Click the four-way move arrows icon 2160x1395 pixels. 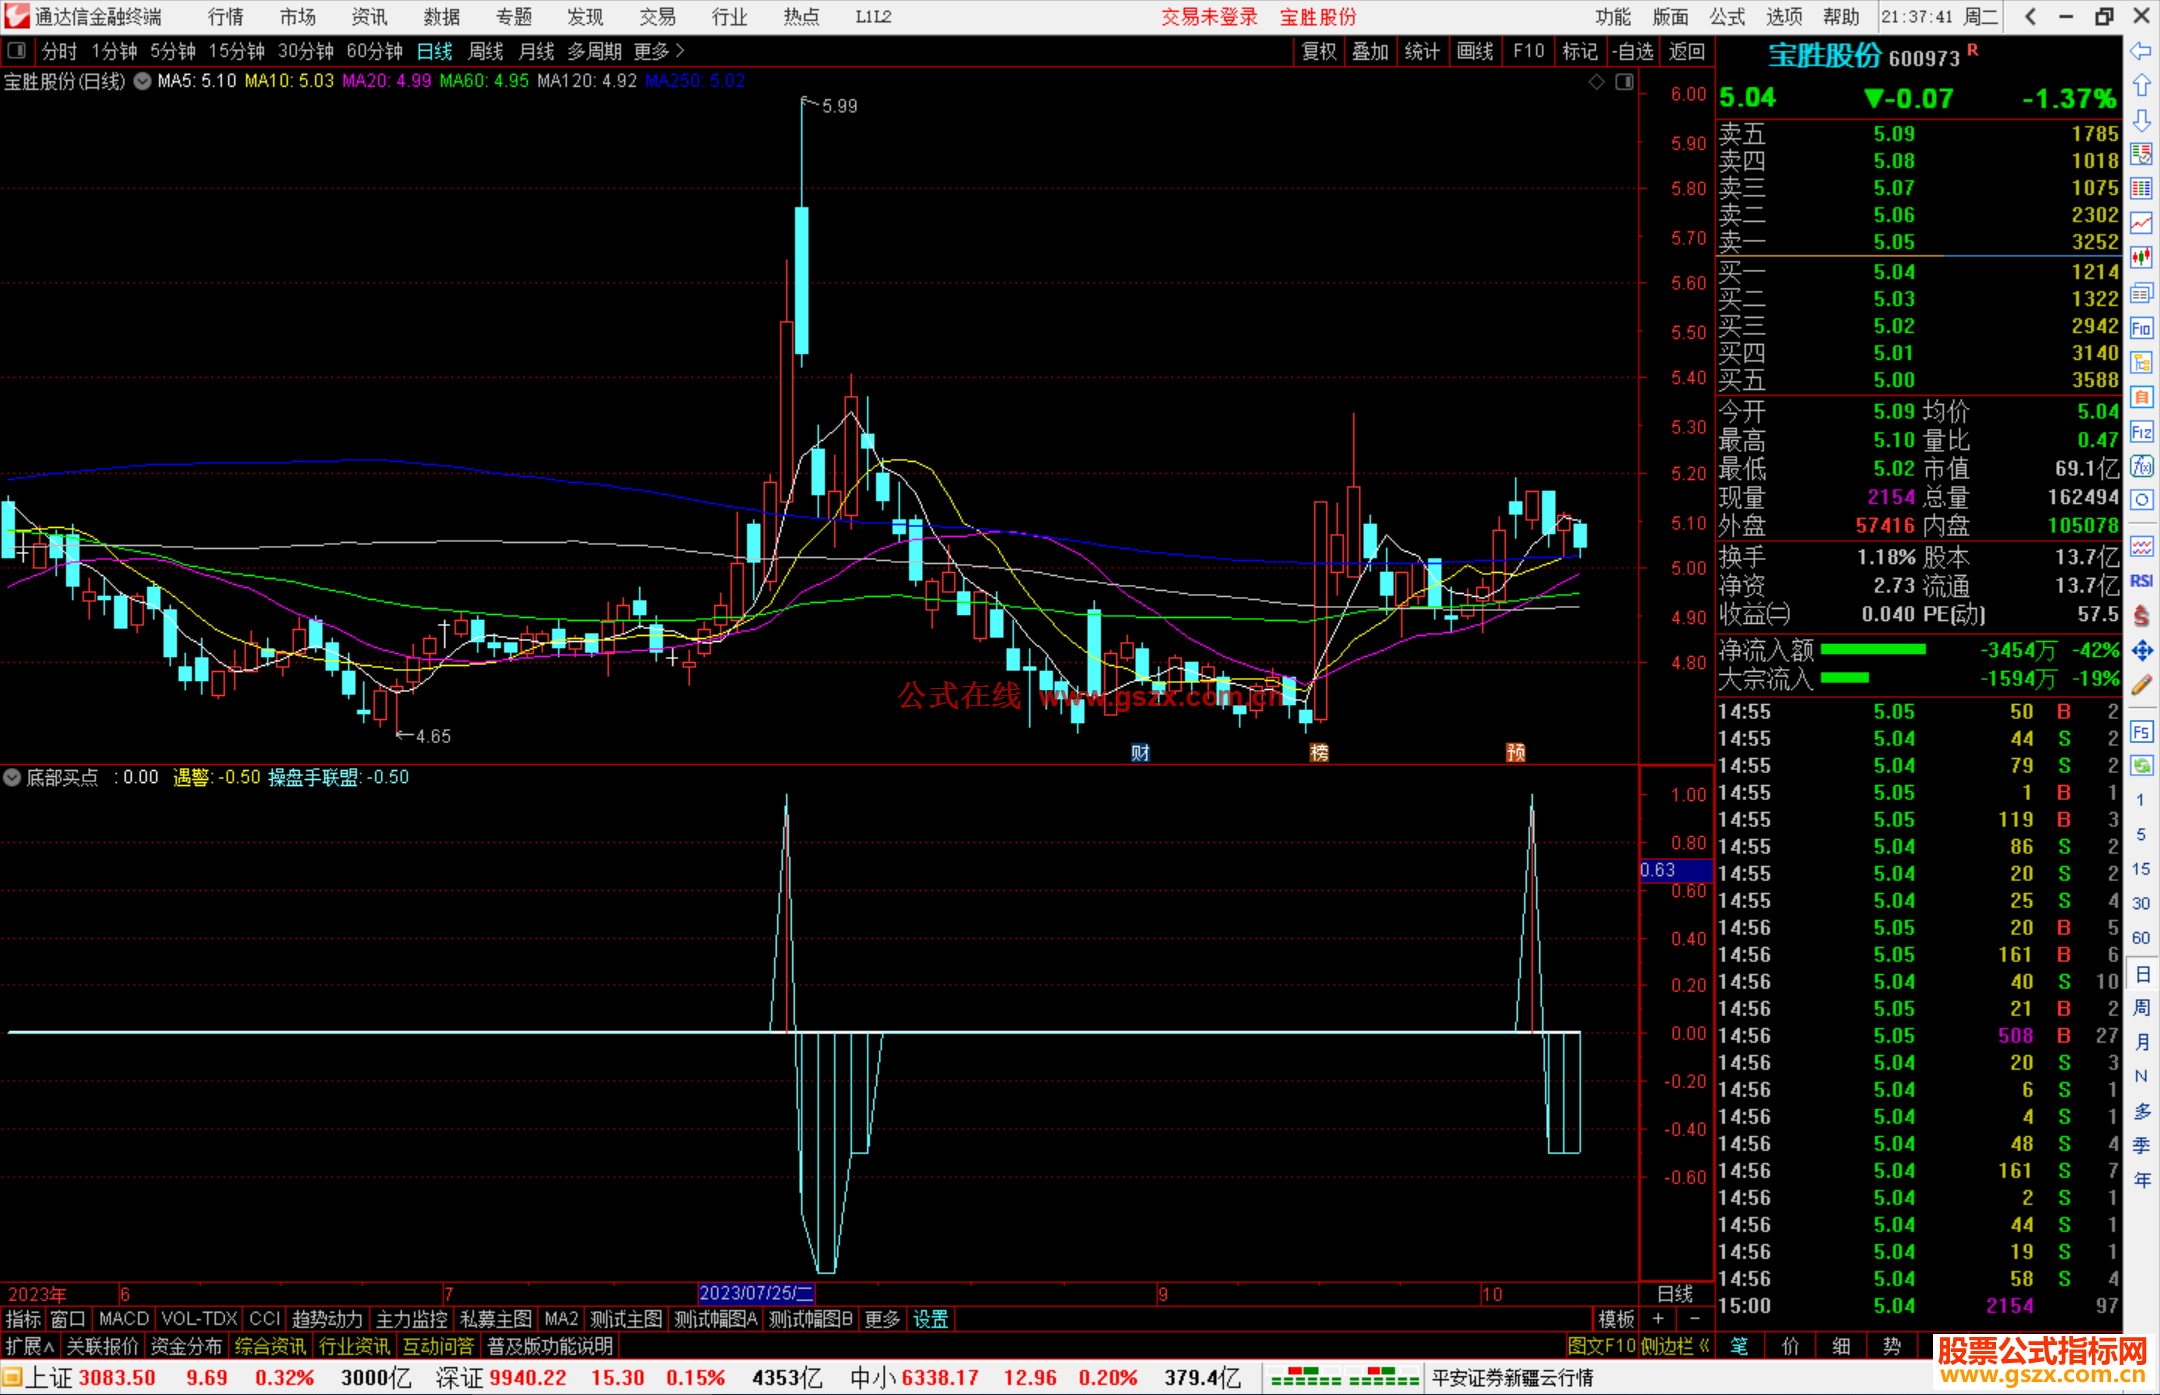click(x=2141, y=651)
